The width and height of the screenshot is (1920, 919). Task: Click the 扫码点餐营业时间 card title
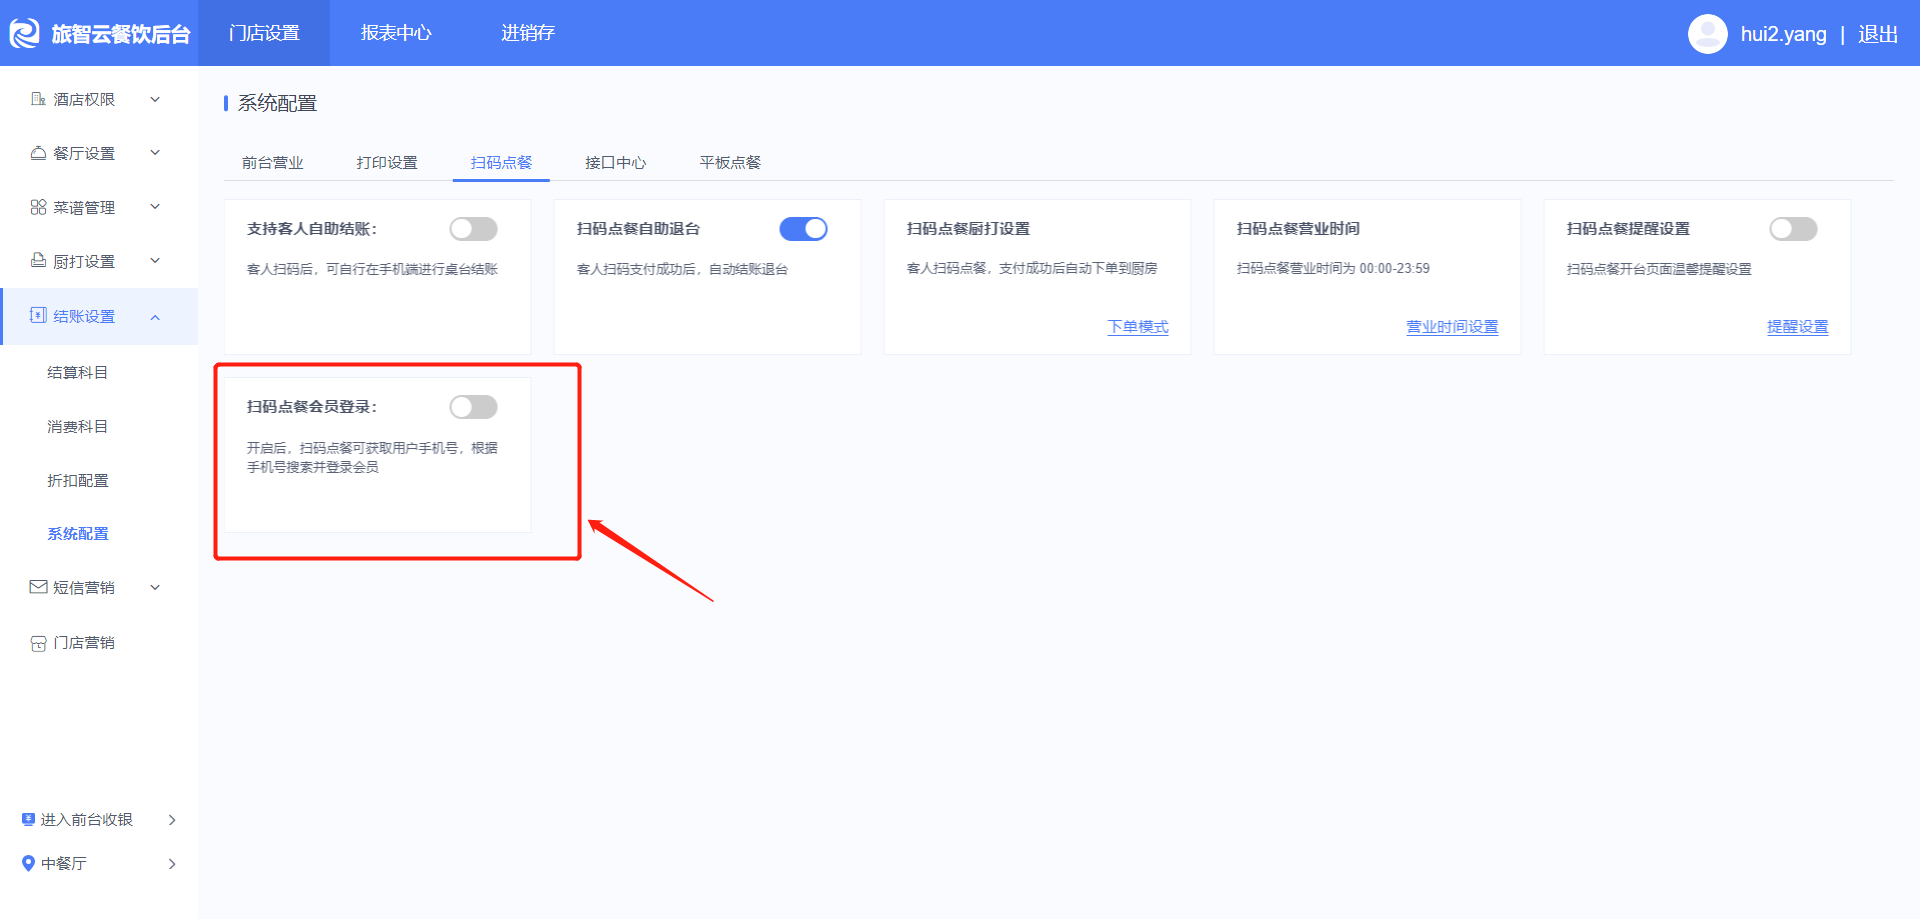[x=1298, y=229]
